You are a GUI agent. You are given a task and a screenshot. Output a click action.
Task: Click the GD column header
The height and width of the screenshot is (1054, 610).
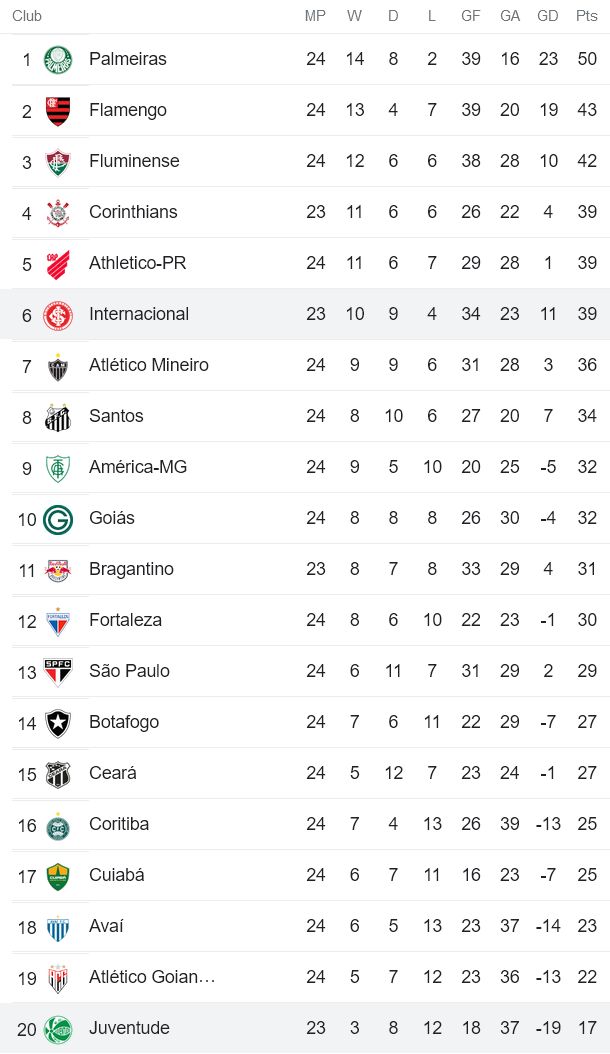548,16
